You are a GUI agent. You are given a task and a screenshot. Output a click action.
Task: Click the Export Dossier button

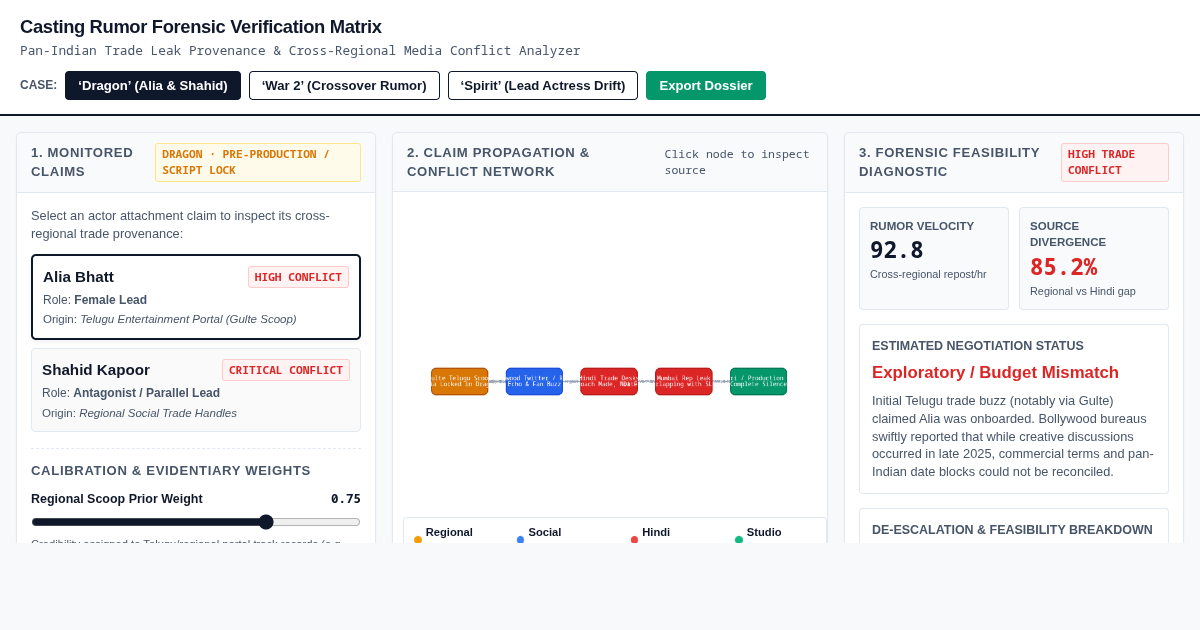pyautogui.click(x=706, y=85)
